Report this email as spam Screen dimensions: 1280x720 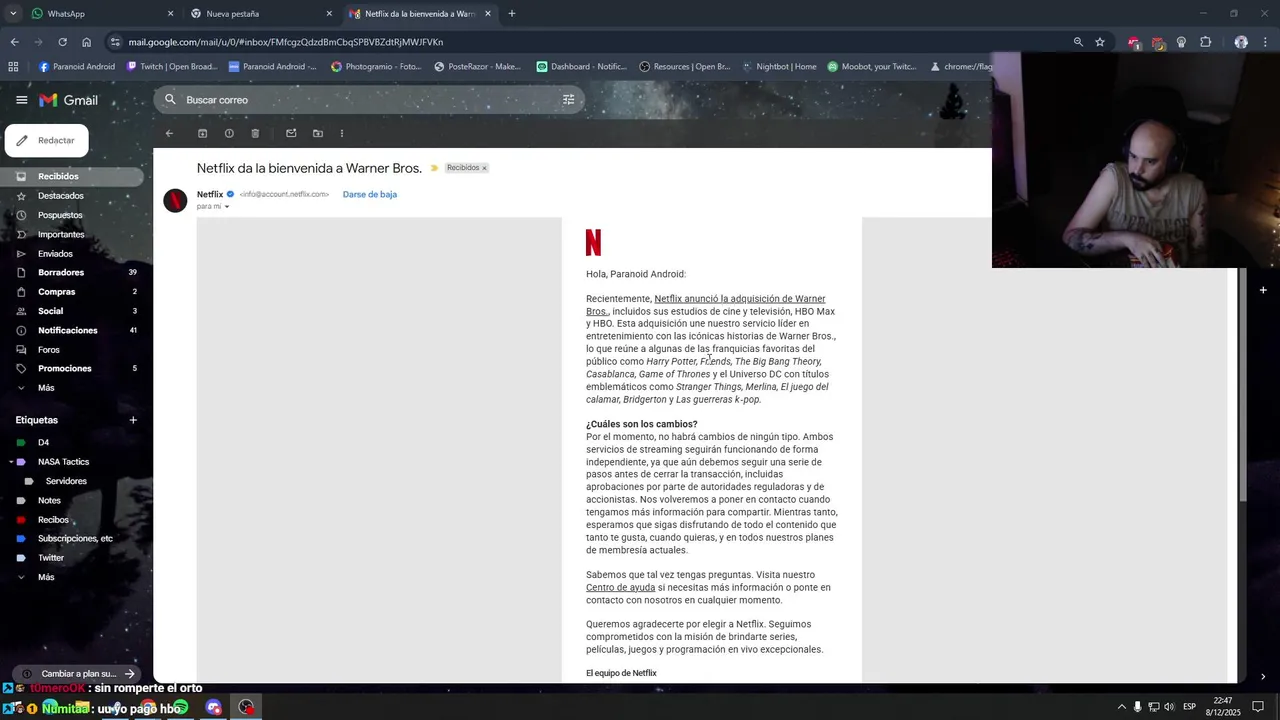click(x=229, y=133)
